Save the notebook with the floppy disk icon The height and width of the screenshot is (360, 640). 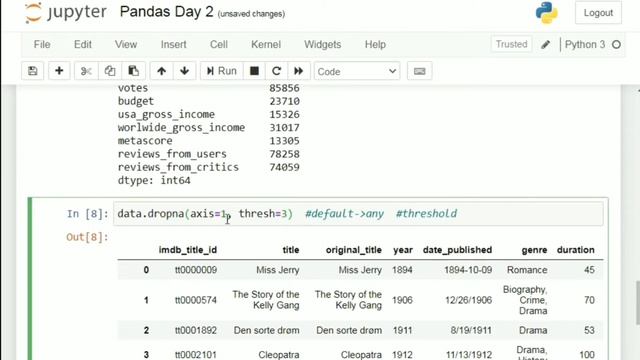click(x=33, y=71)
